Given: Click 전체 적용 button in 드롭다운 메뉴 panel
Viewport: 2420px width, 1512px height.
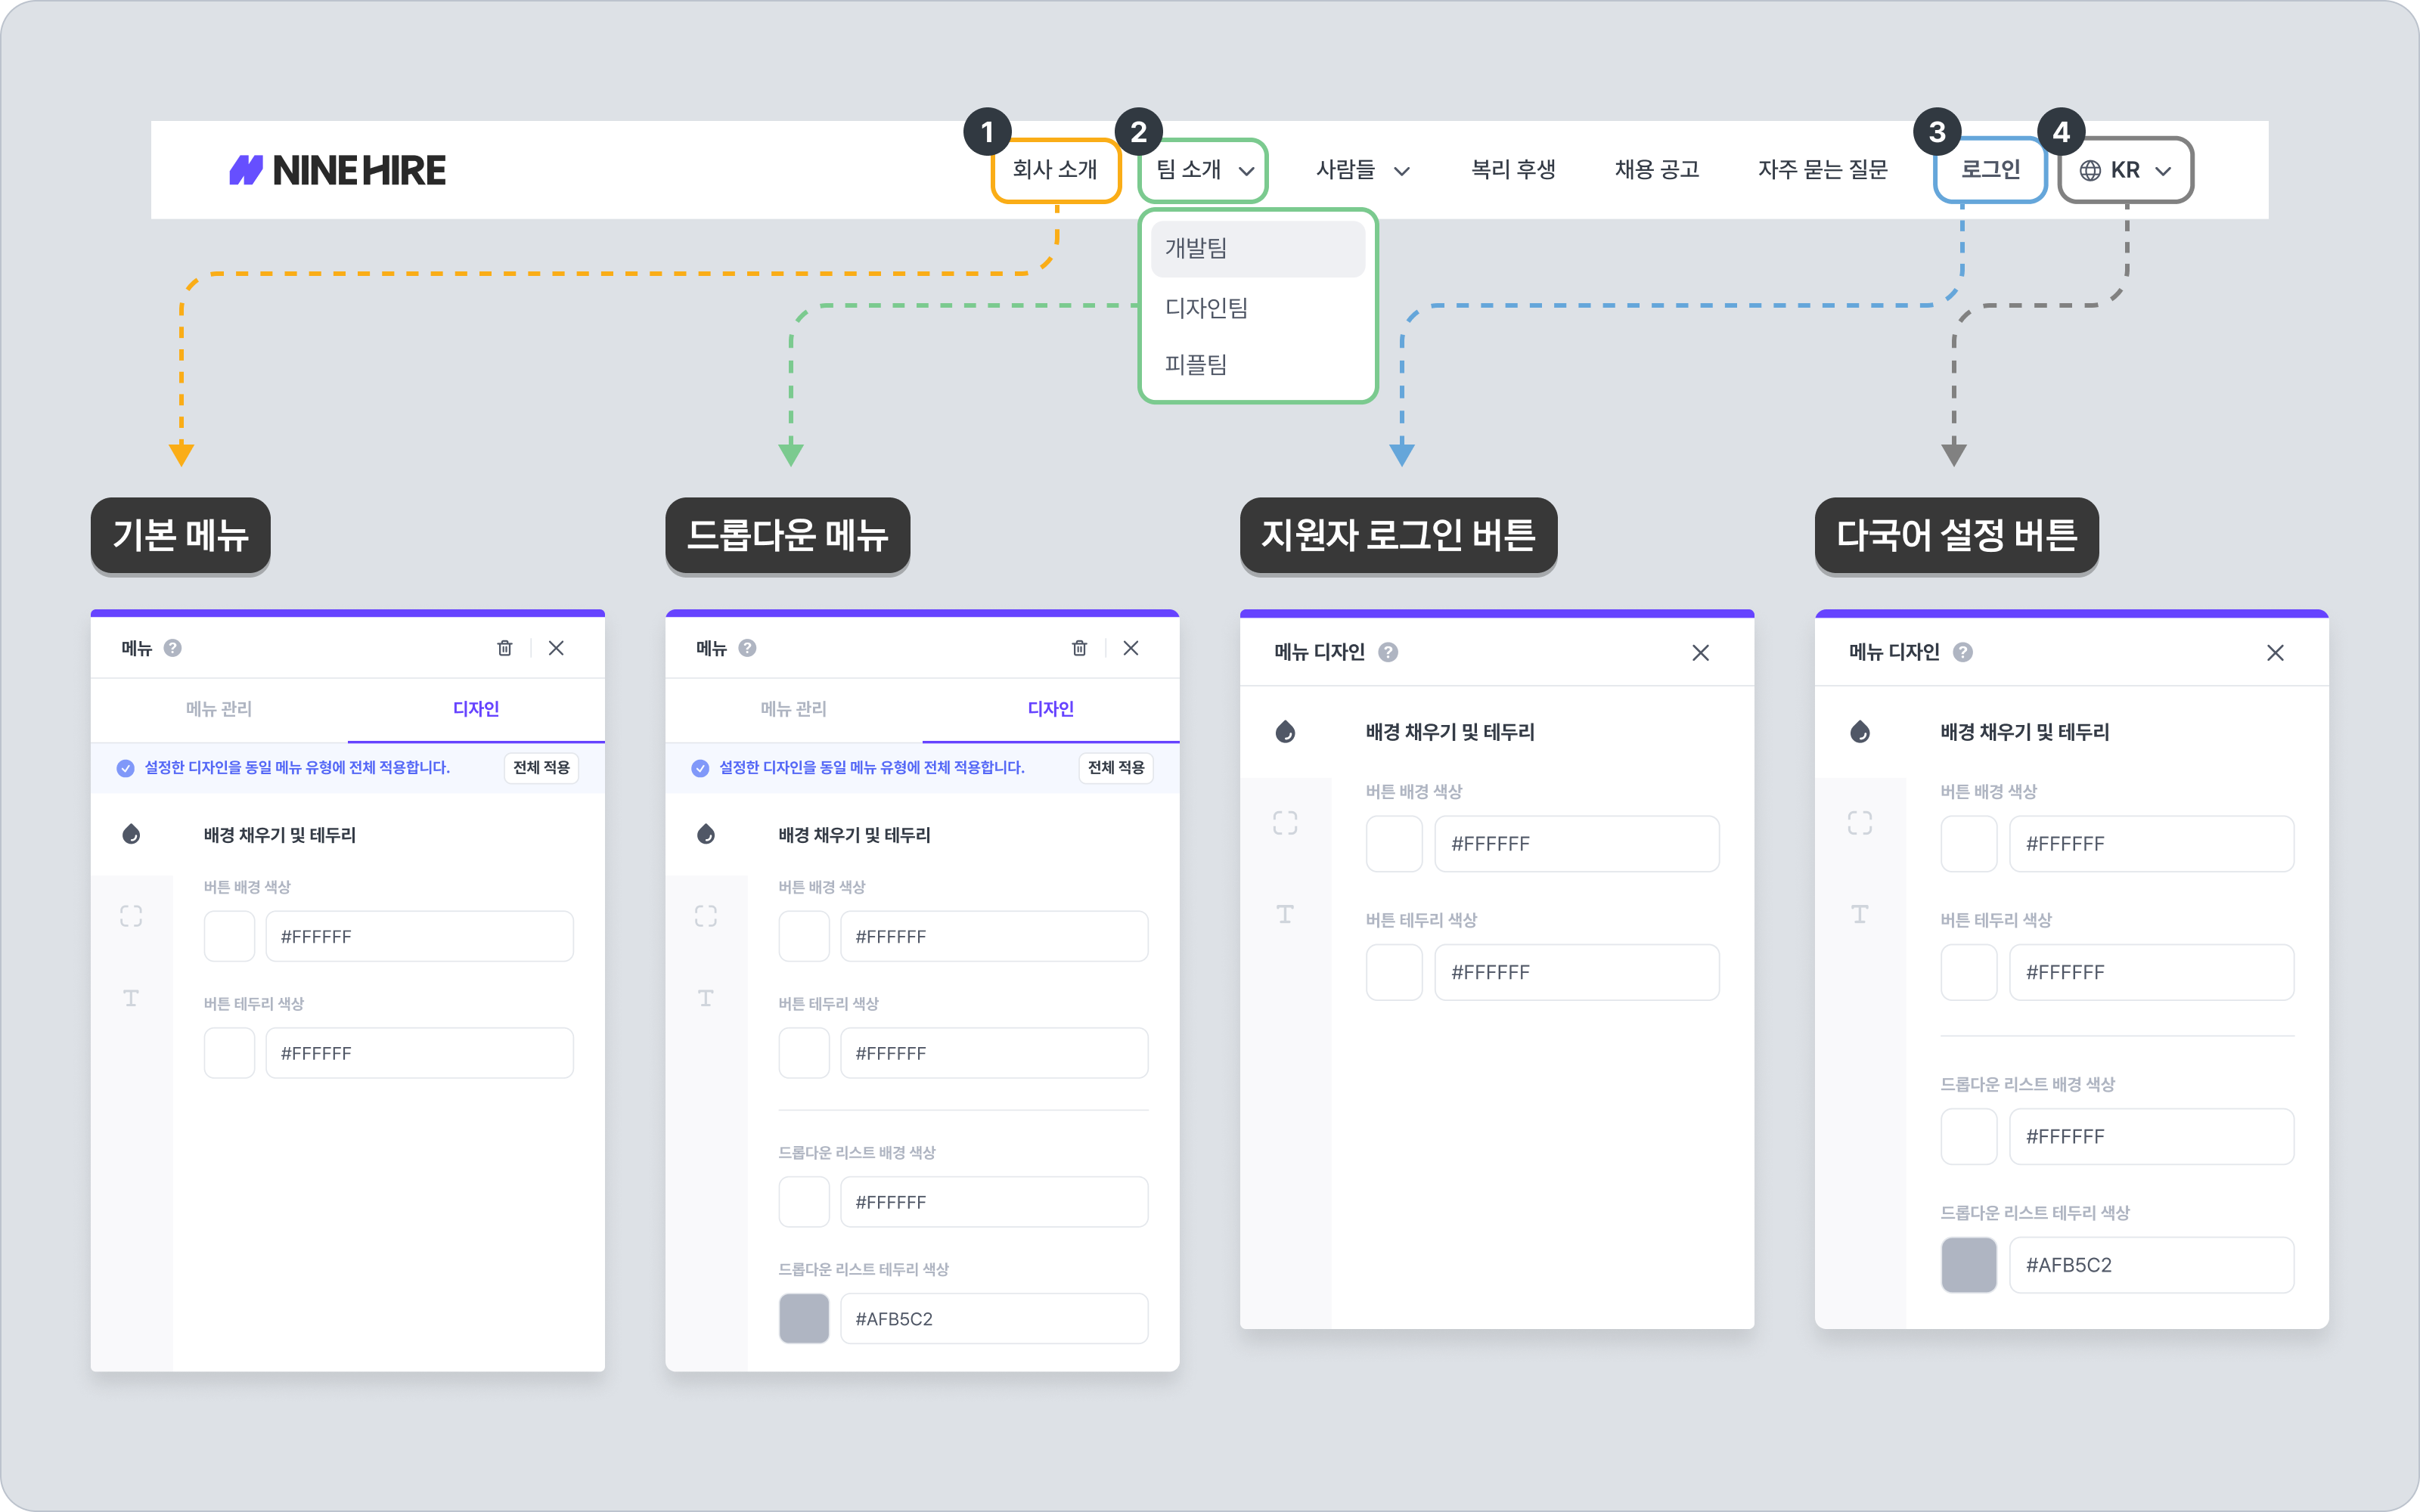Looking at the screenshot, I should click(1116, 767).
